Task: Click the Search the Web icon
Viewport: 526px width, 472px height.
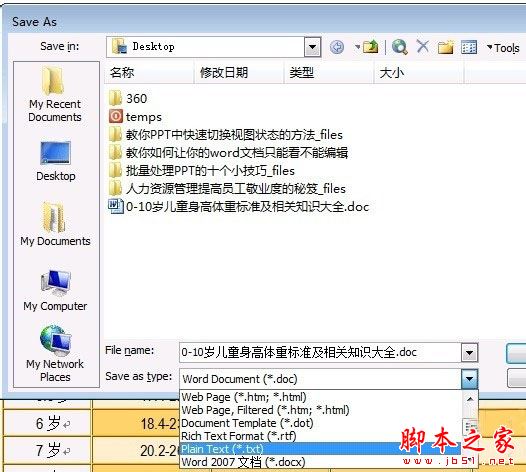Action: (400, 47)
